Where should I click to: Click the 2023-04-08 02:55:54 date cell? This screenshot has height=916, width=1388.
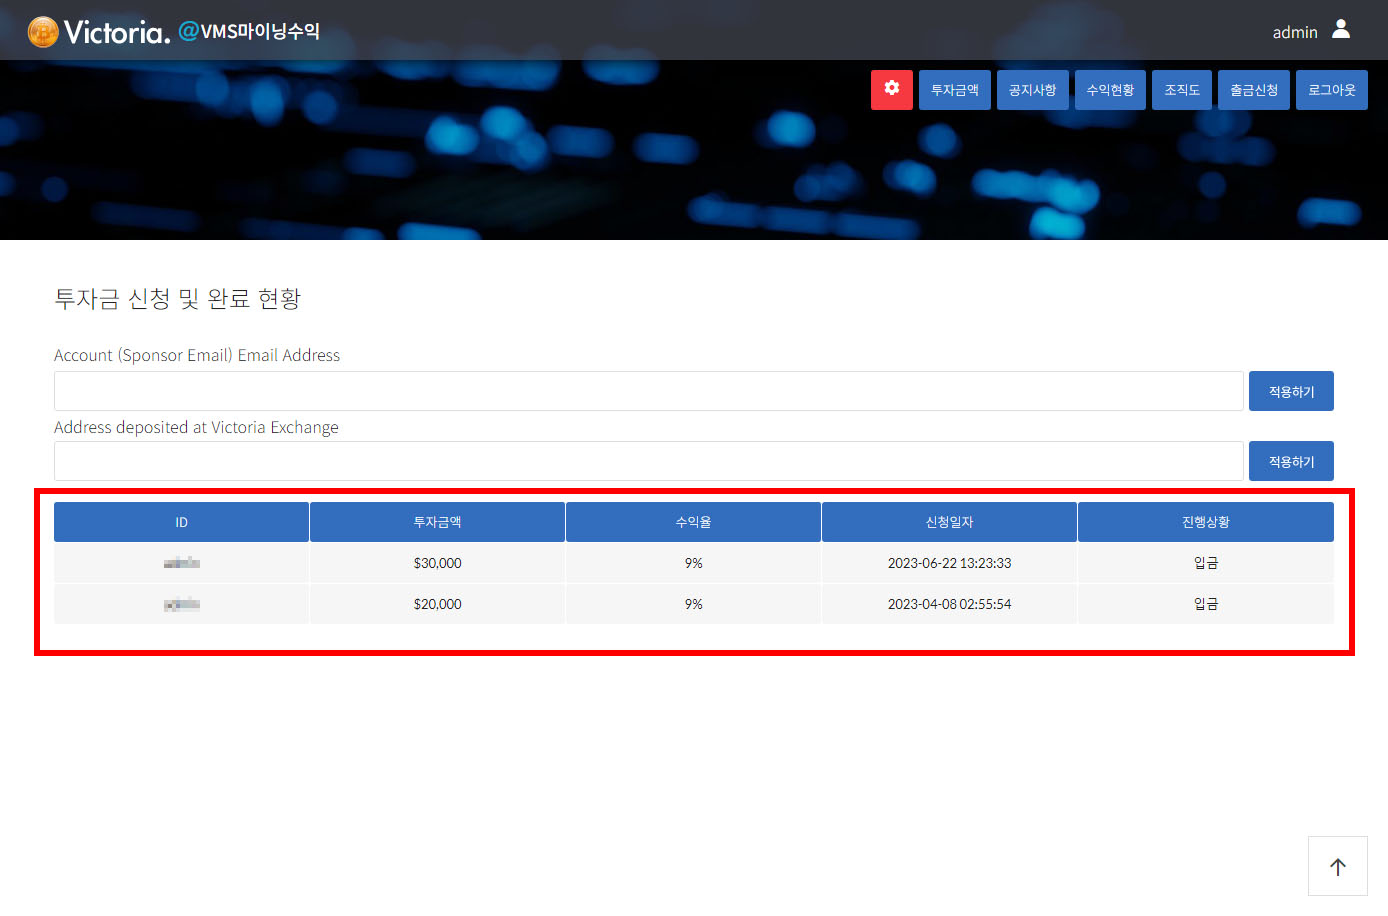[x=949, y=604]
